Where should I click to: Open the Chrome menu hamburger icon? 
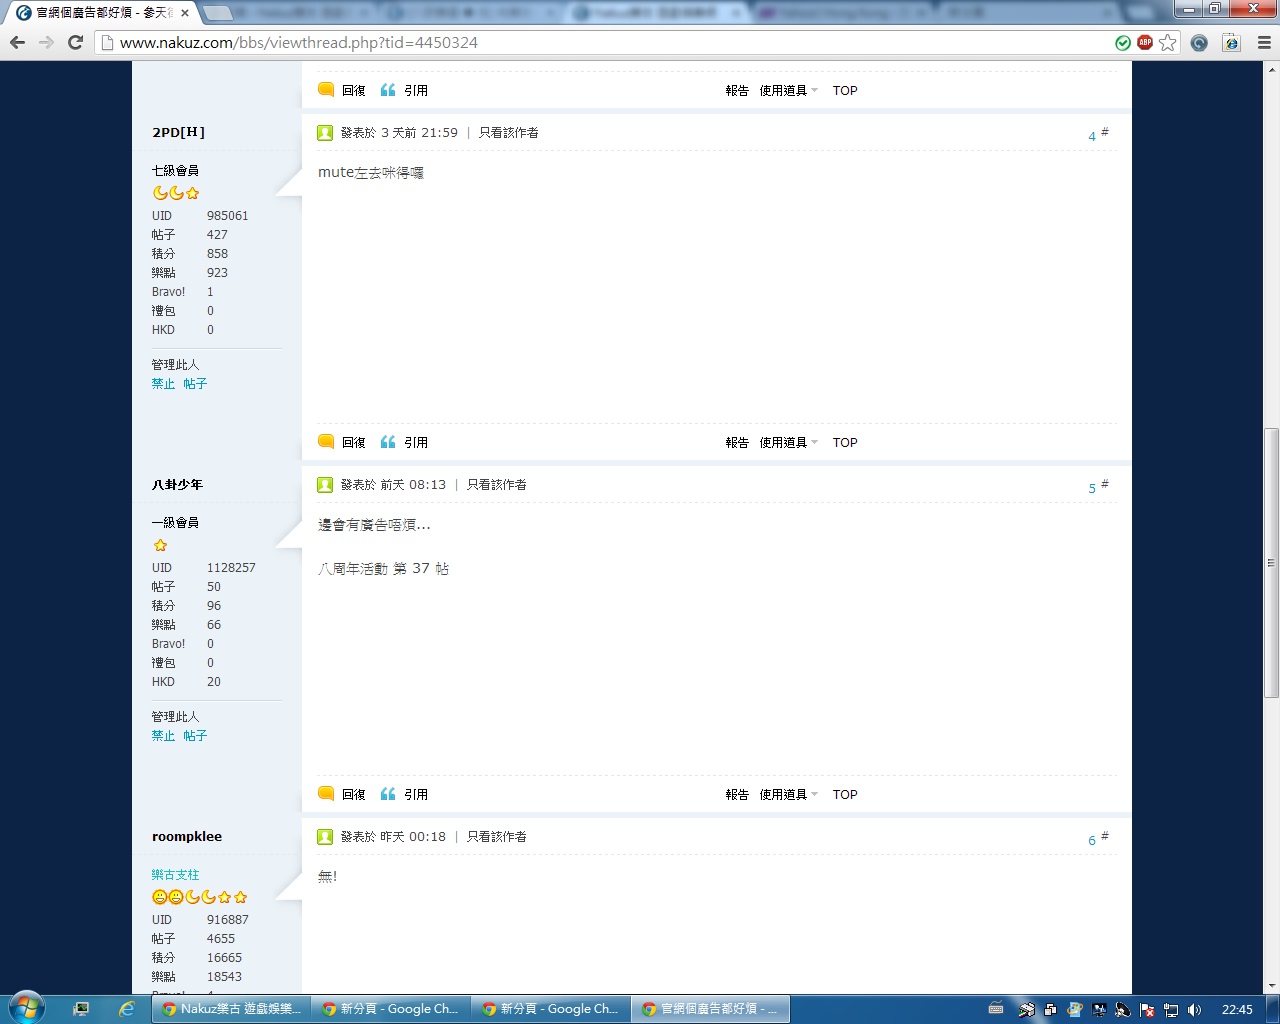[x=1264, y=42]
